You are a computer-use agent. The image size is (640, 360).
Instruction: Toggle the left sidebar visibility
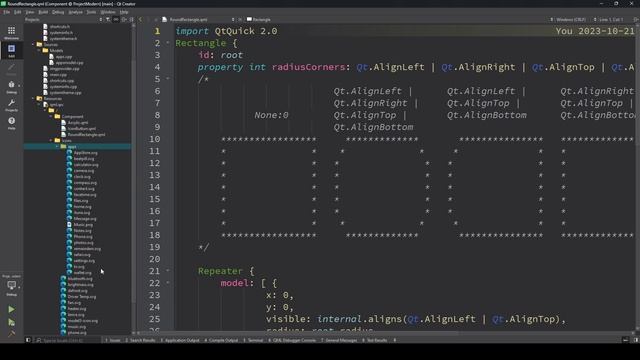28,340
